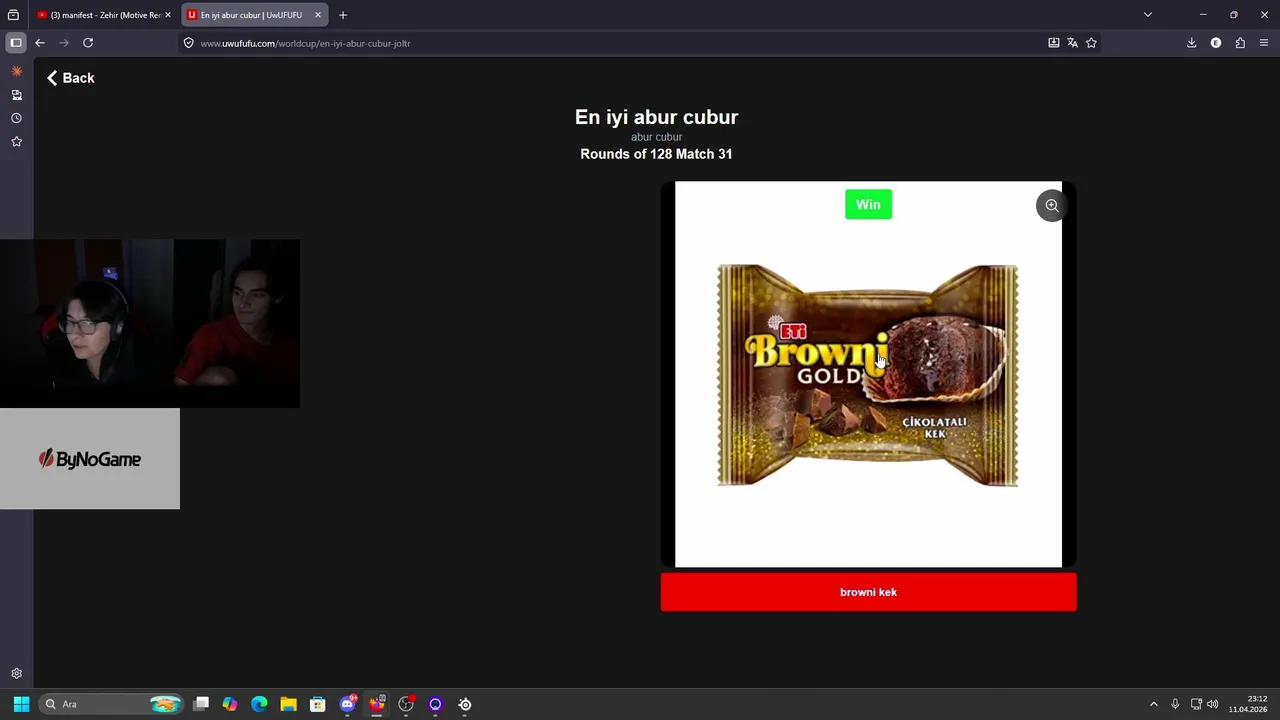Screen dimensions: 1280x720
Task: Reload the current page
Action: coord(88,43)
